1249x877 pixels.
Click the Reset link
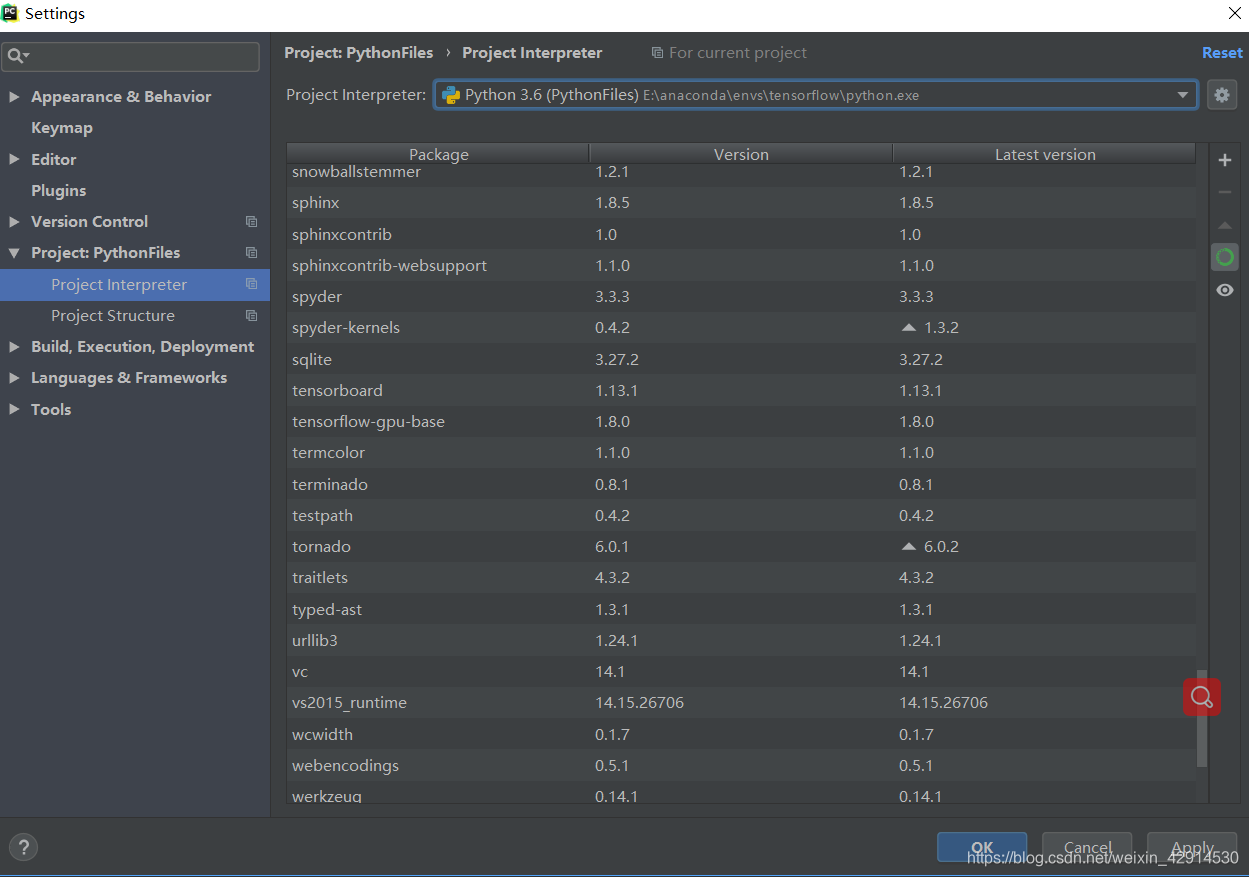click(1222, 53)
